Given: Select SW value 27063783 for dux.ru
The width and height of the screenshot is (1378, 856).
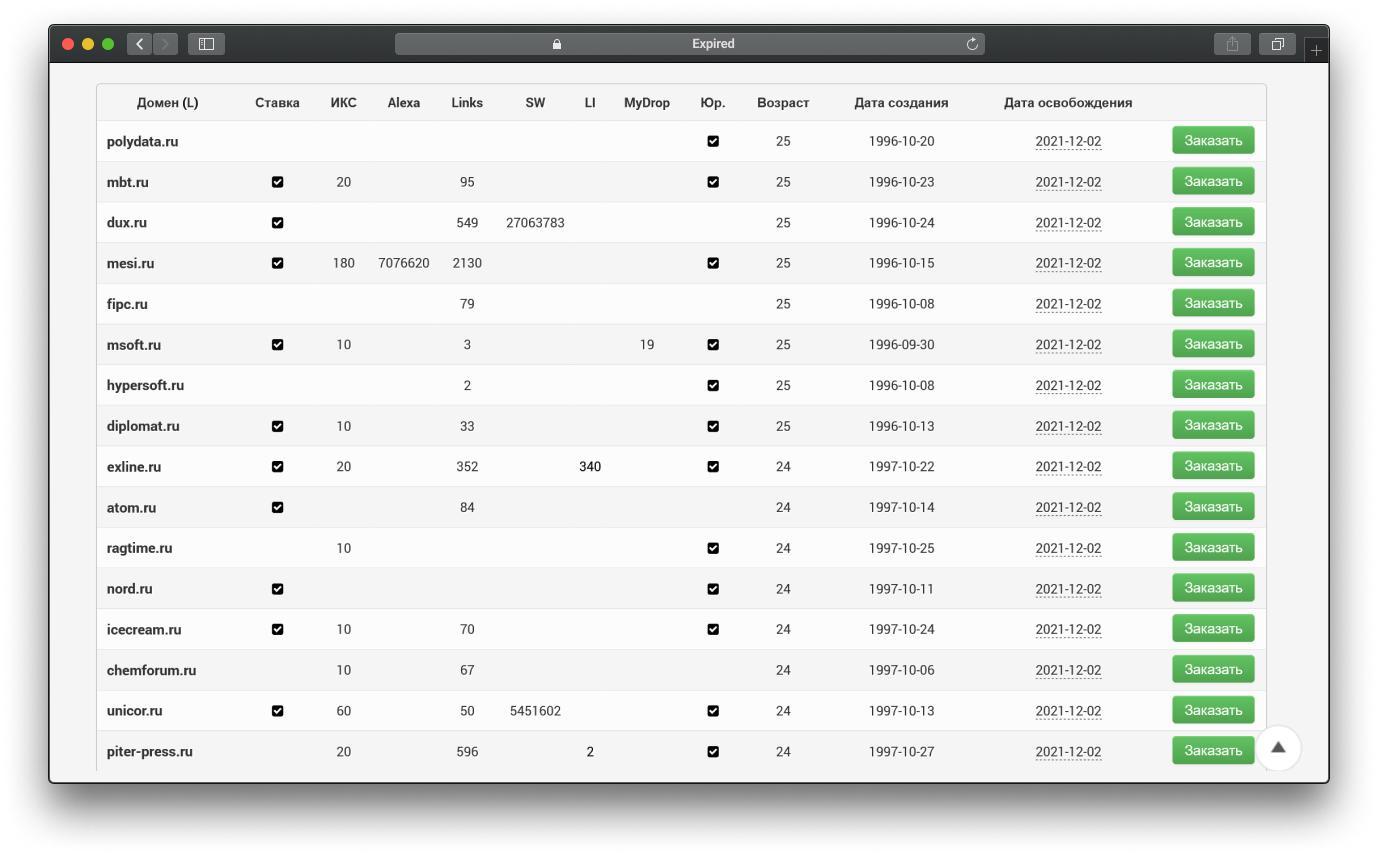Looking at the screenshot, I should coord(535,223).
